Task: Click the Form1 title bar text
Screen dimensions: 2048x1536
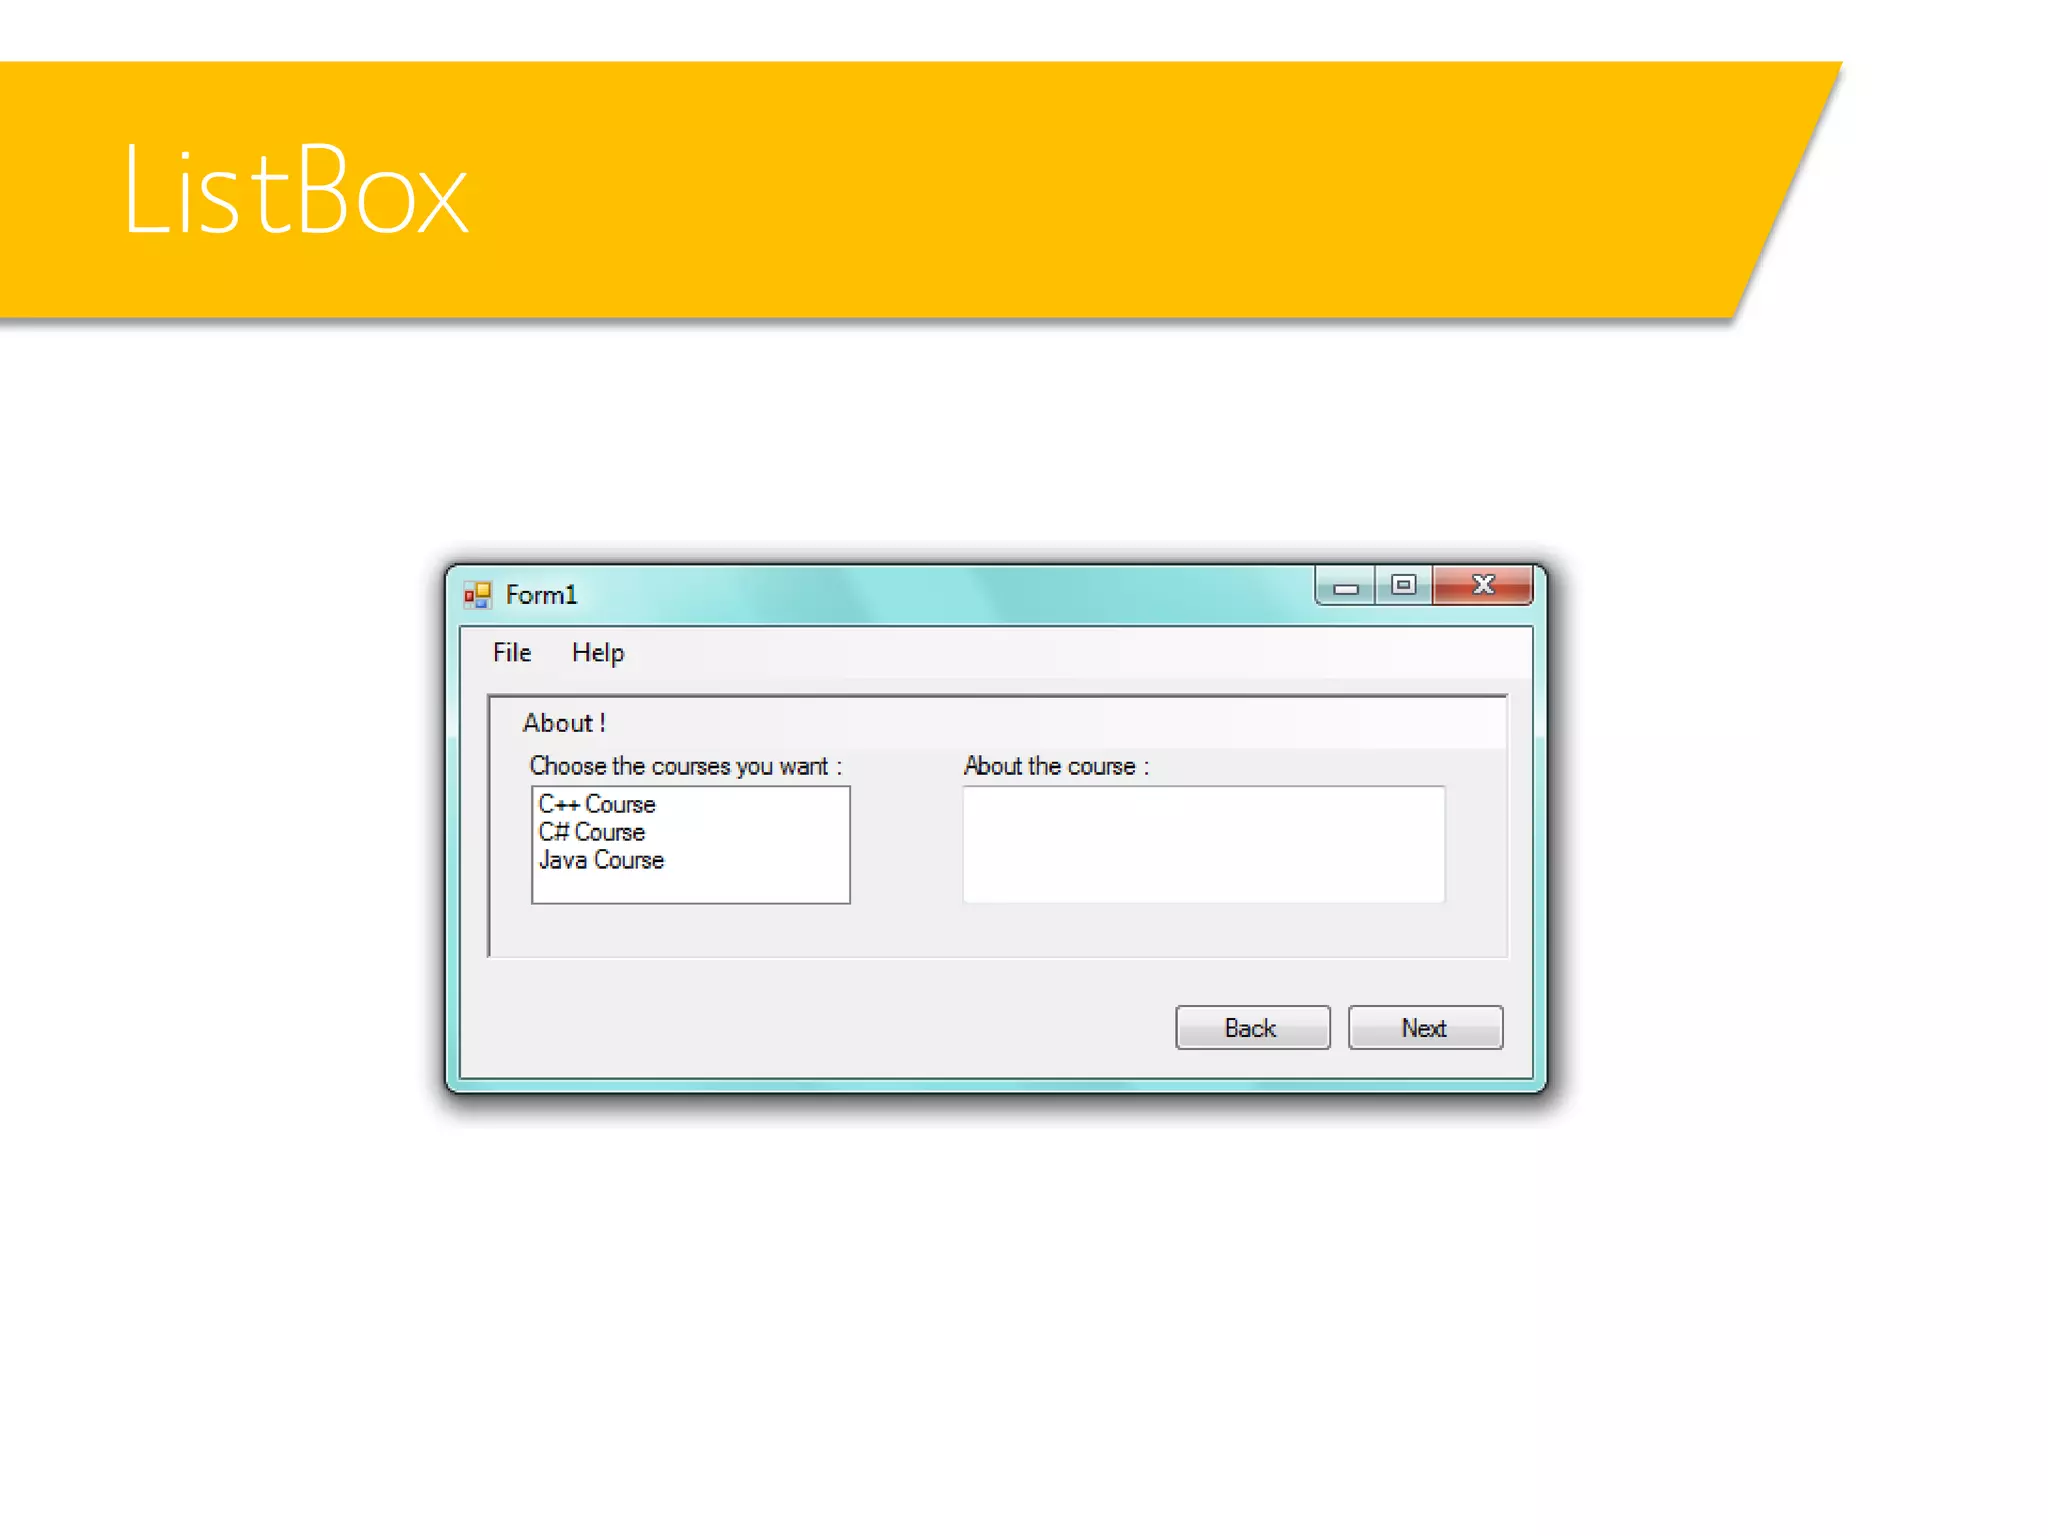Action: (x=541, y=595)
